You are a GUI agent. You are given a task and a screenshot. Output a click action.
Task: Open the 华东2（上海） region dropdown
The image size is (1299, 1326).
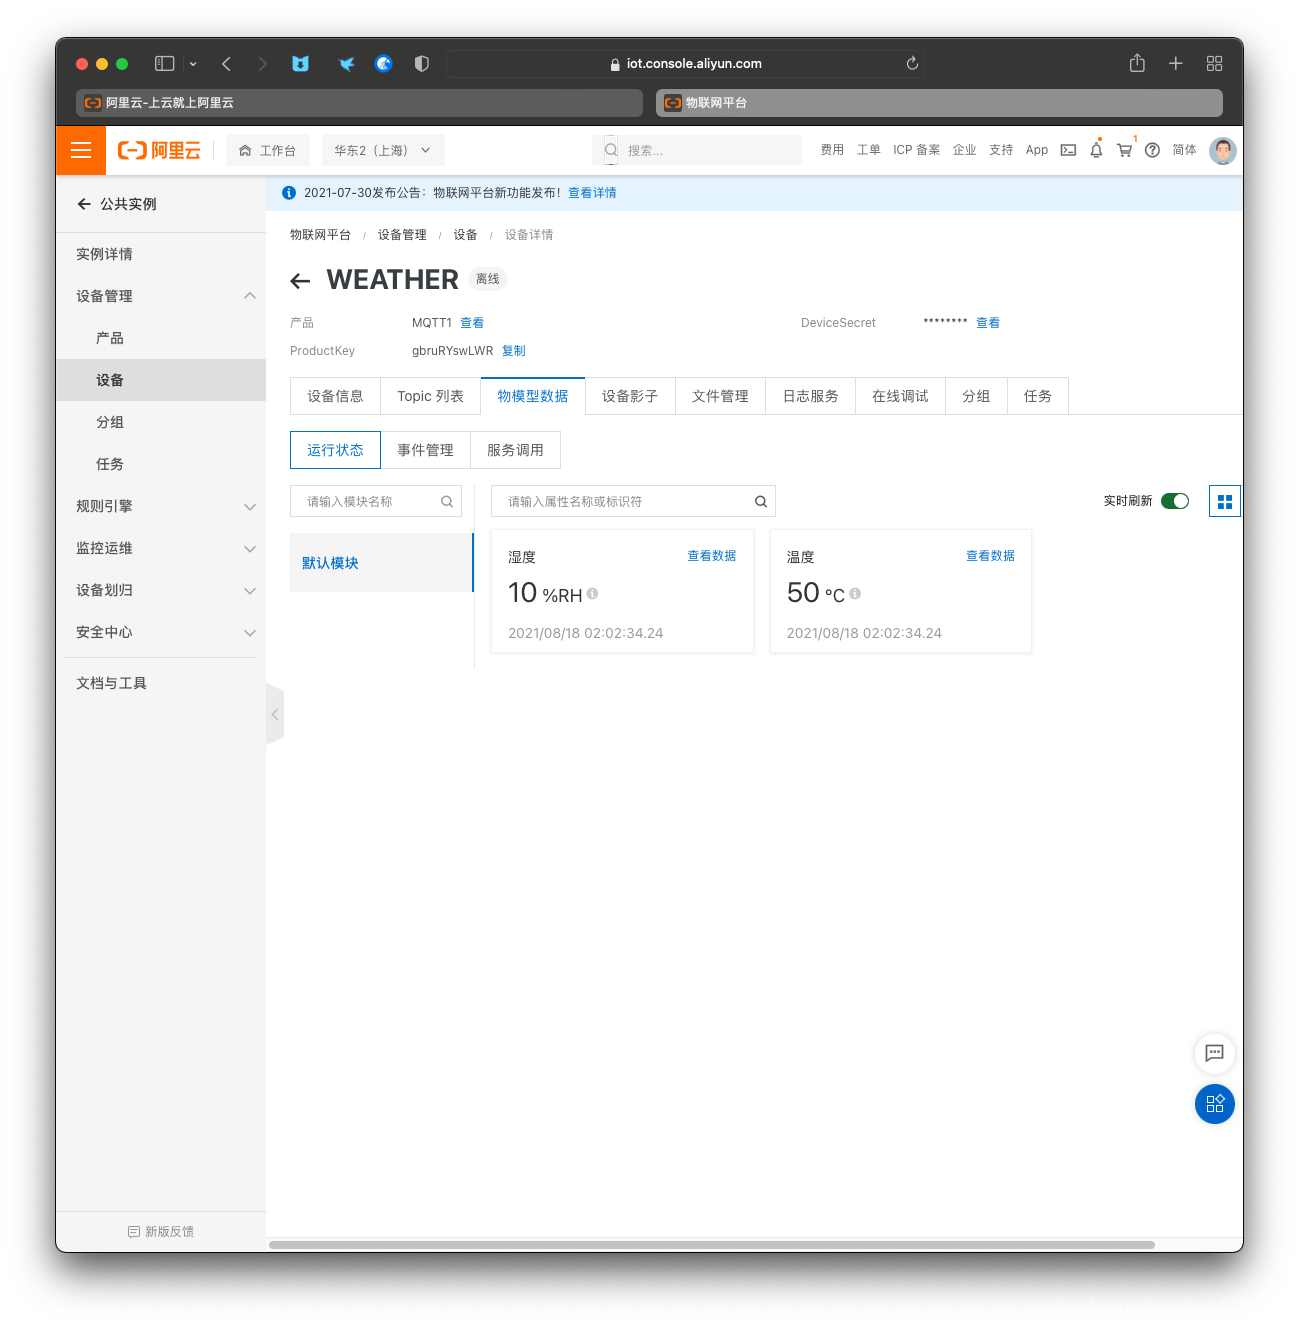point(382,151)
